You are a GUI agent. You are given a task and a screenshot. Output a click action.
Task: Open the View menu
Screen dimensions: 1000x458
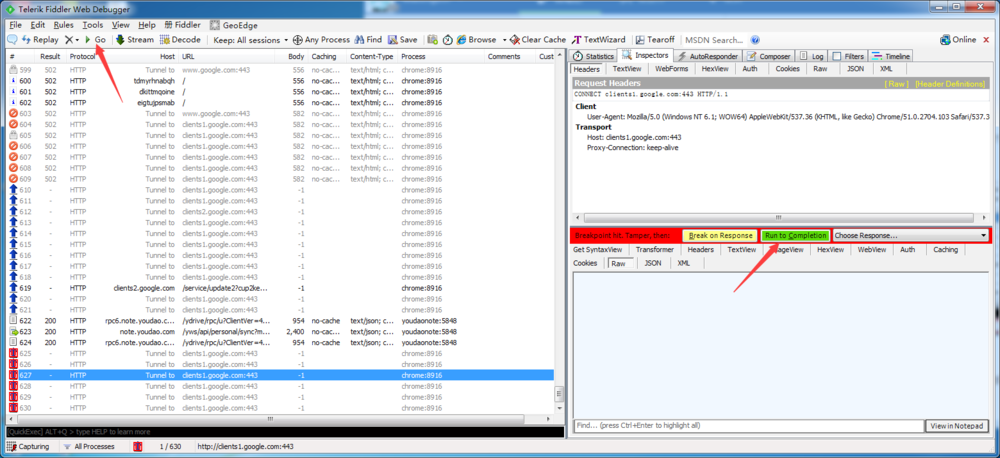[x=121, y=25]
